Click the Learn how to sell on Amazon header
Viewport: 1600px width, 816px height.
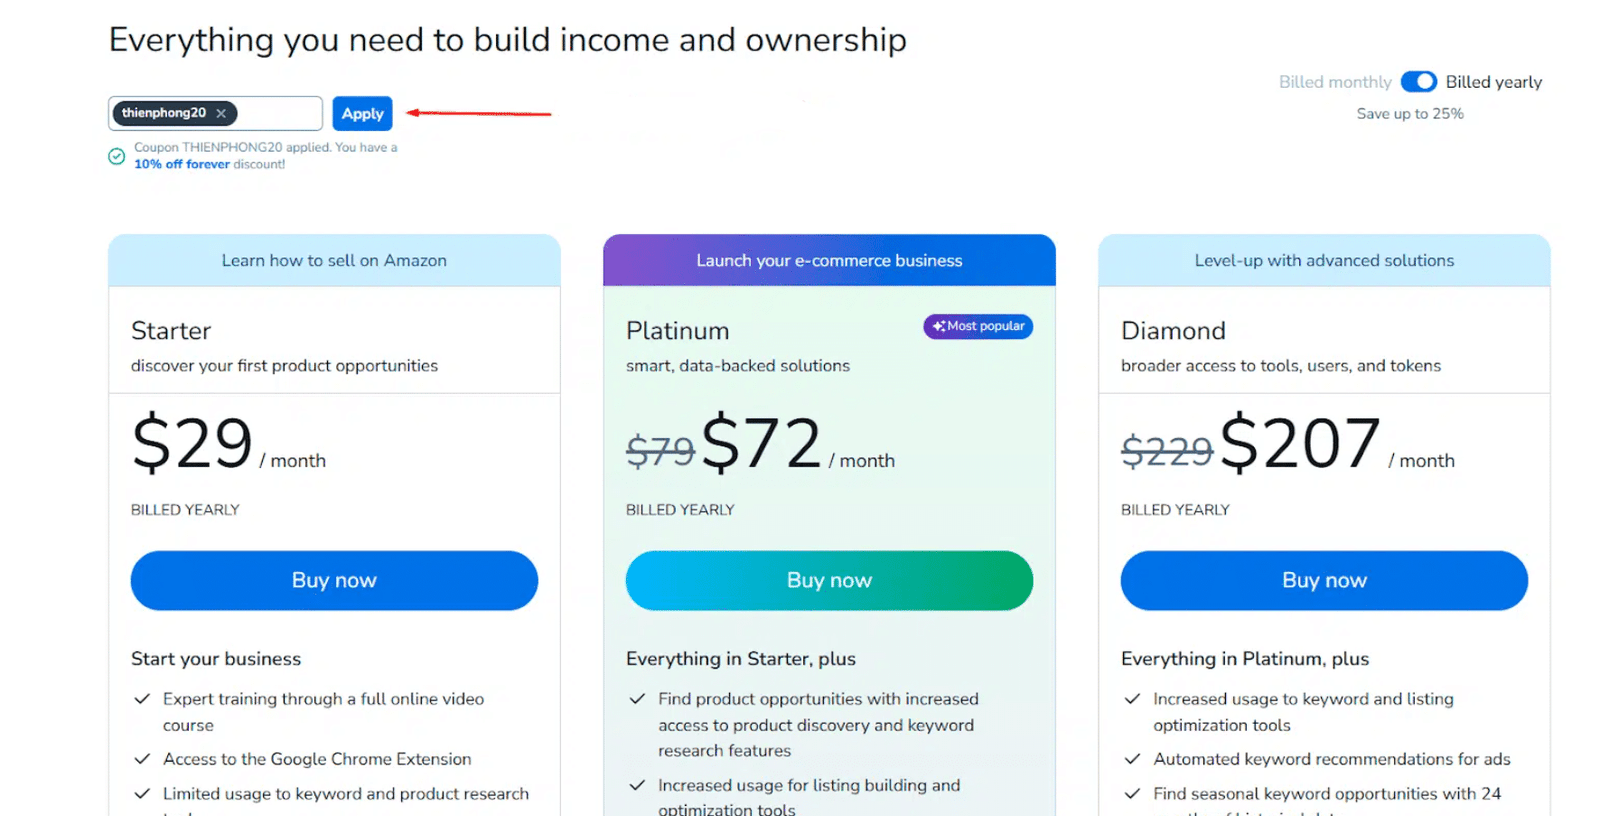point(334,261)
